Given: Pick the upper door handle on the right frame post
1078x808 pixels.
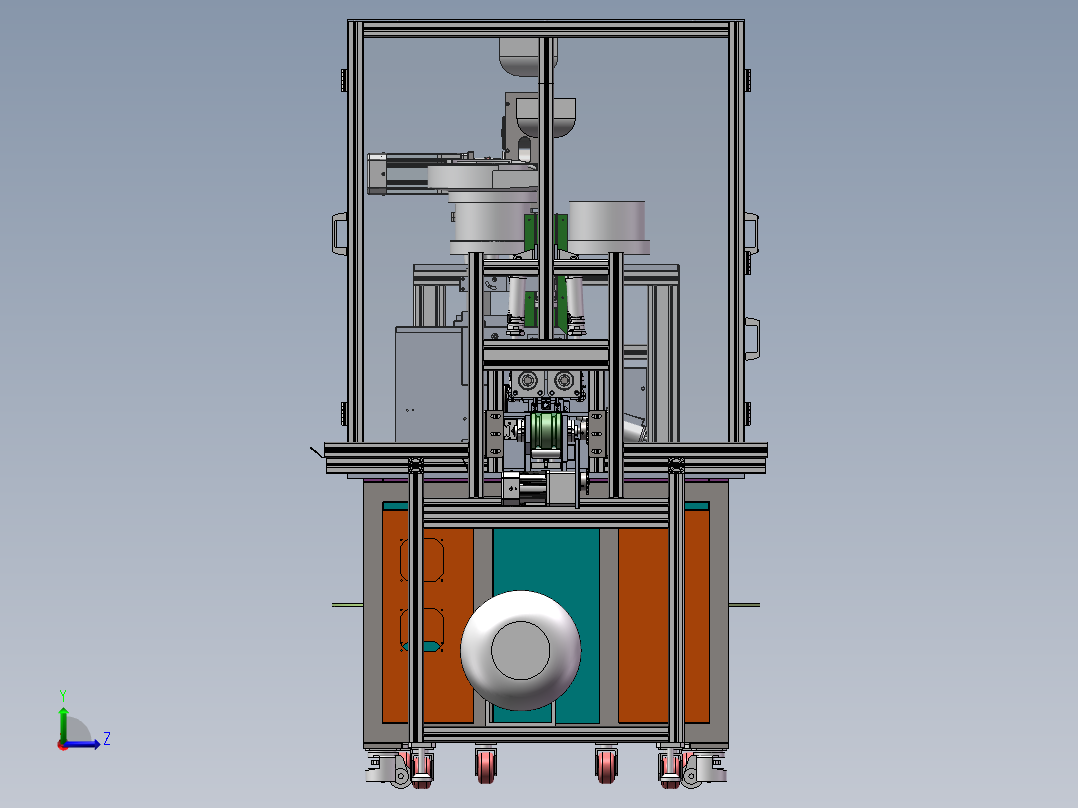Looking at the screenshot, I should [x=751, y=234].
